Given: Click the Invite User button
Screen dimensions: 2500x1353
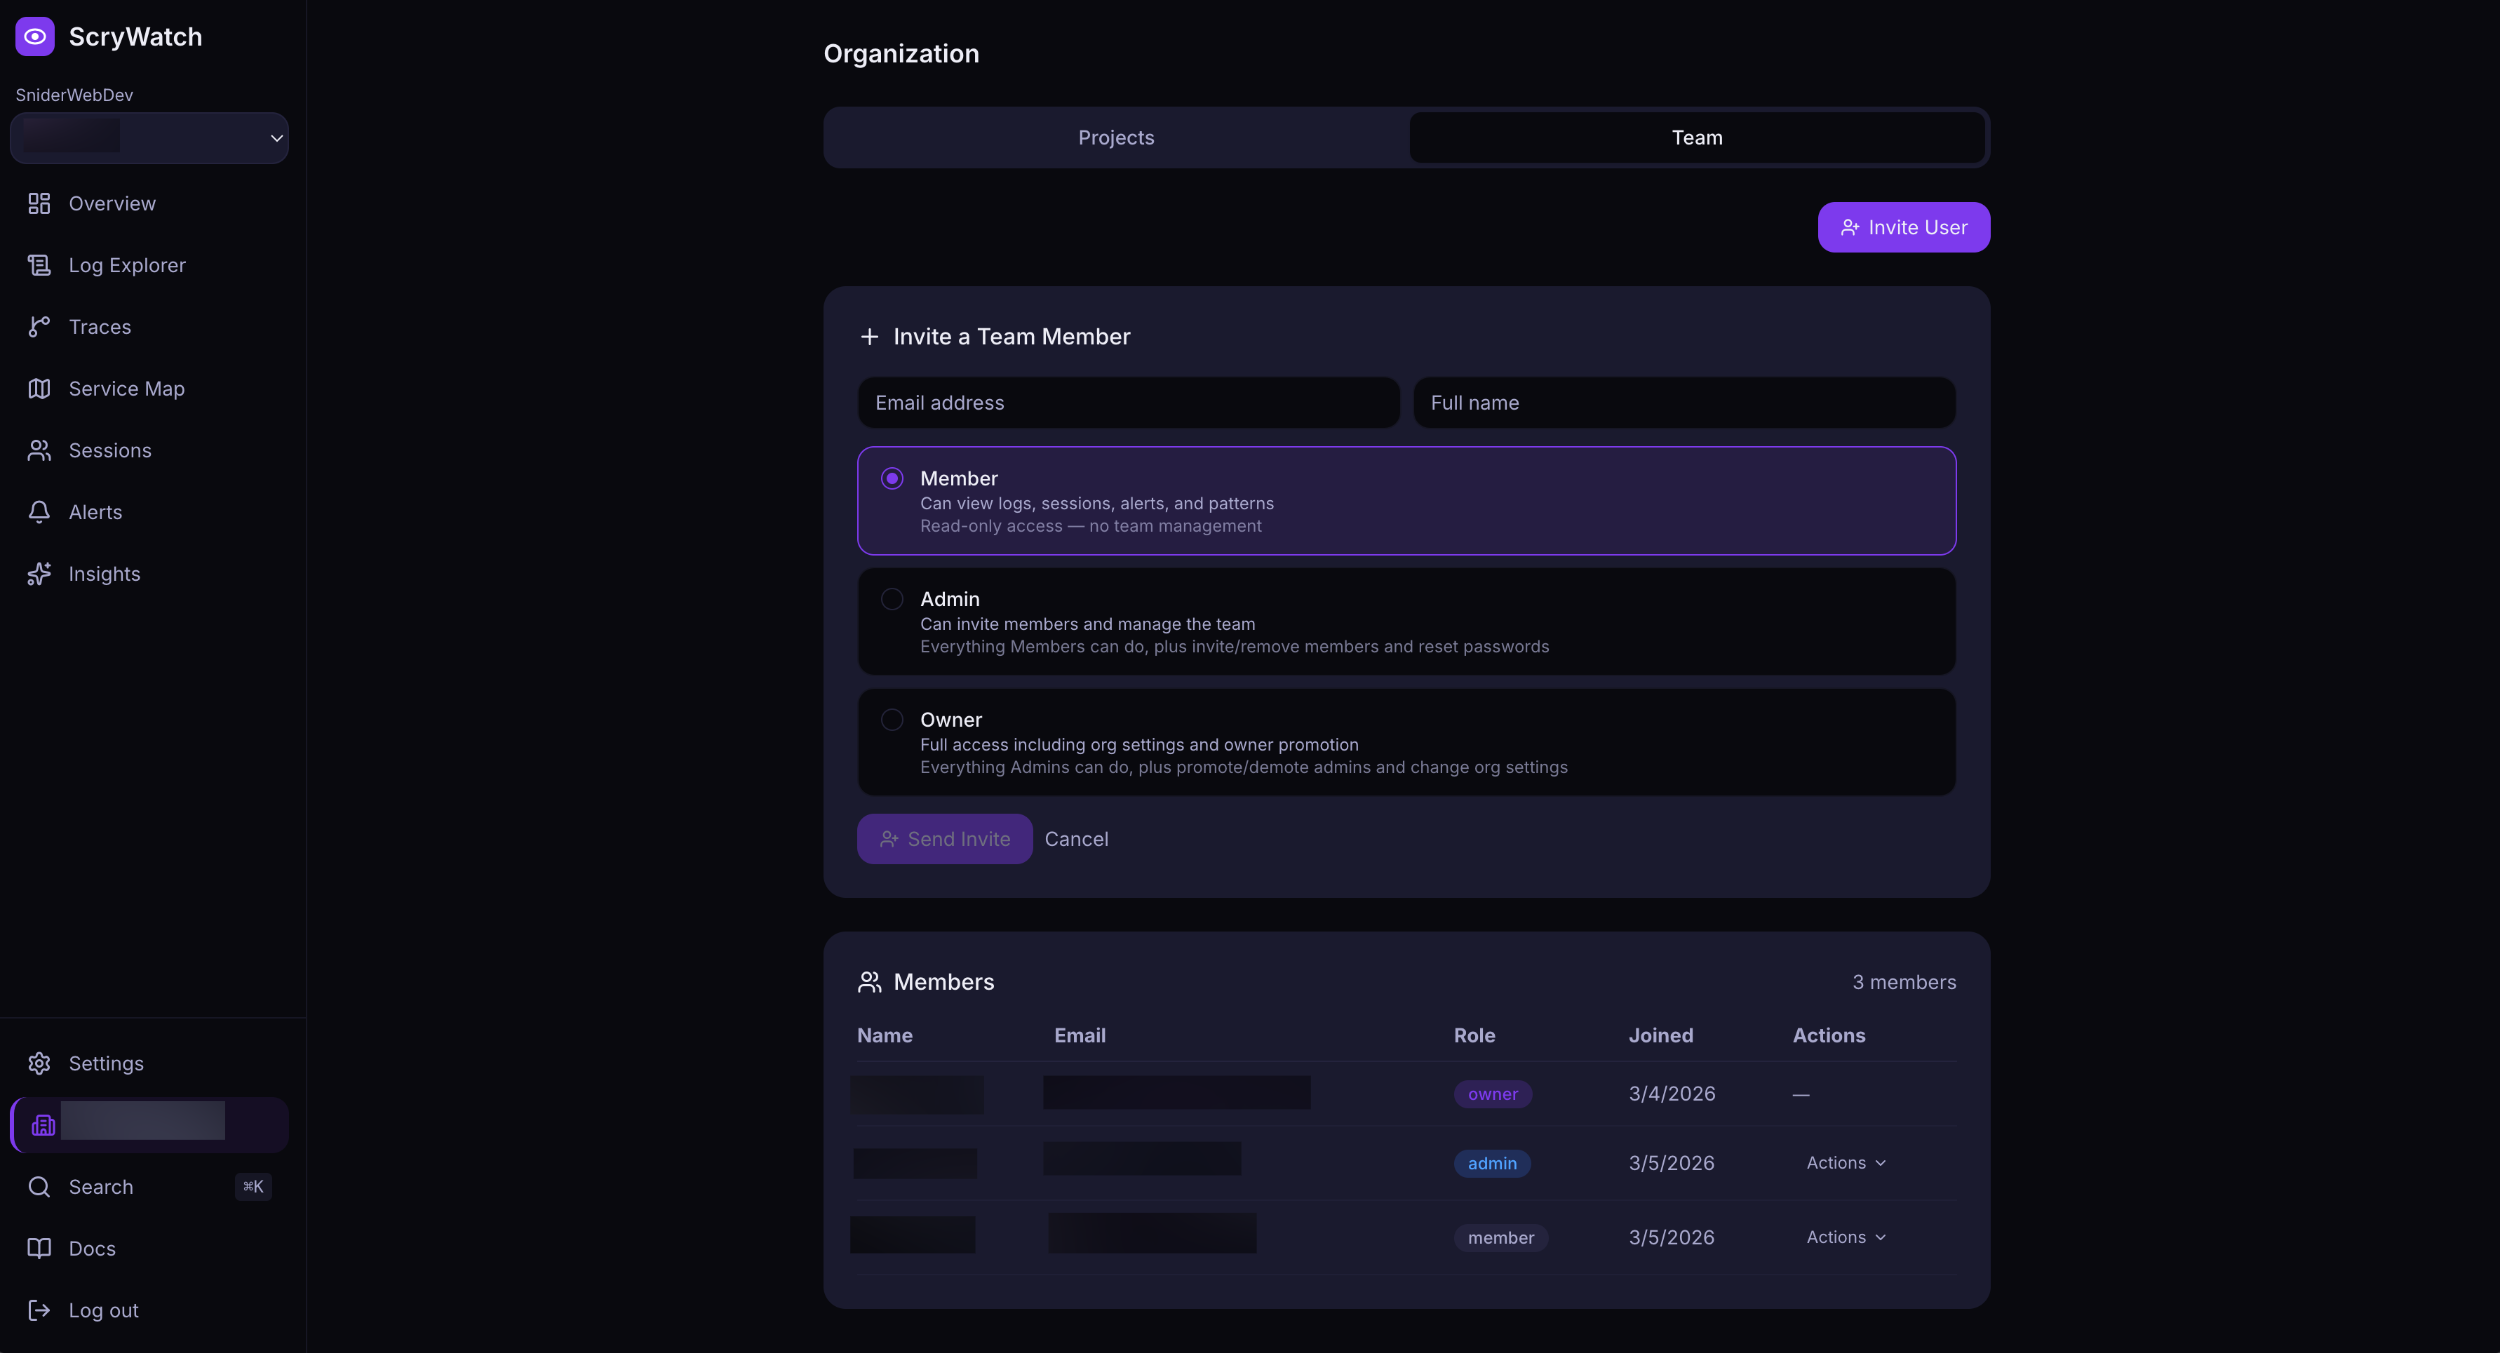Looking at the screenshot, I should pyautogui.click(x=1903, y=226).
